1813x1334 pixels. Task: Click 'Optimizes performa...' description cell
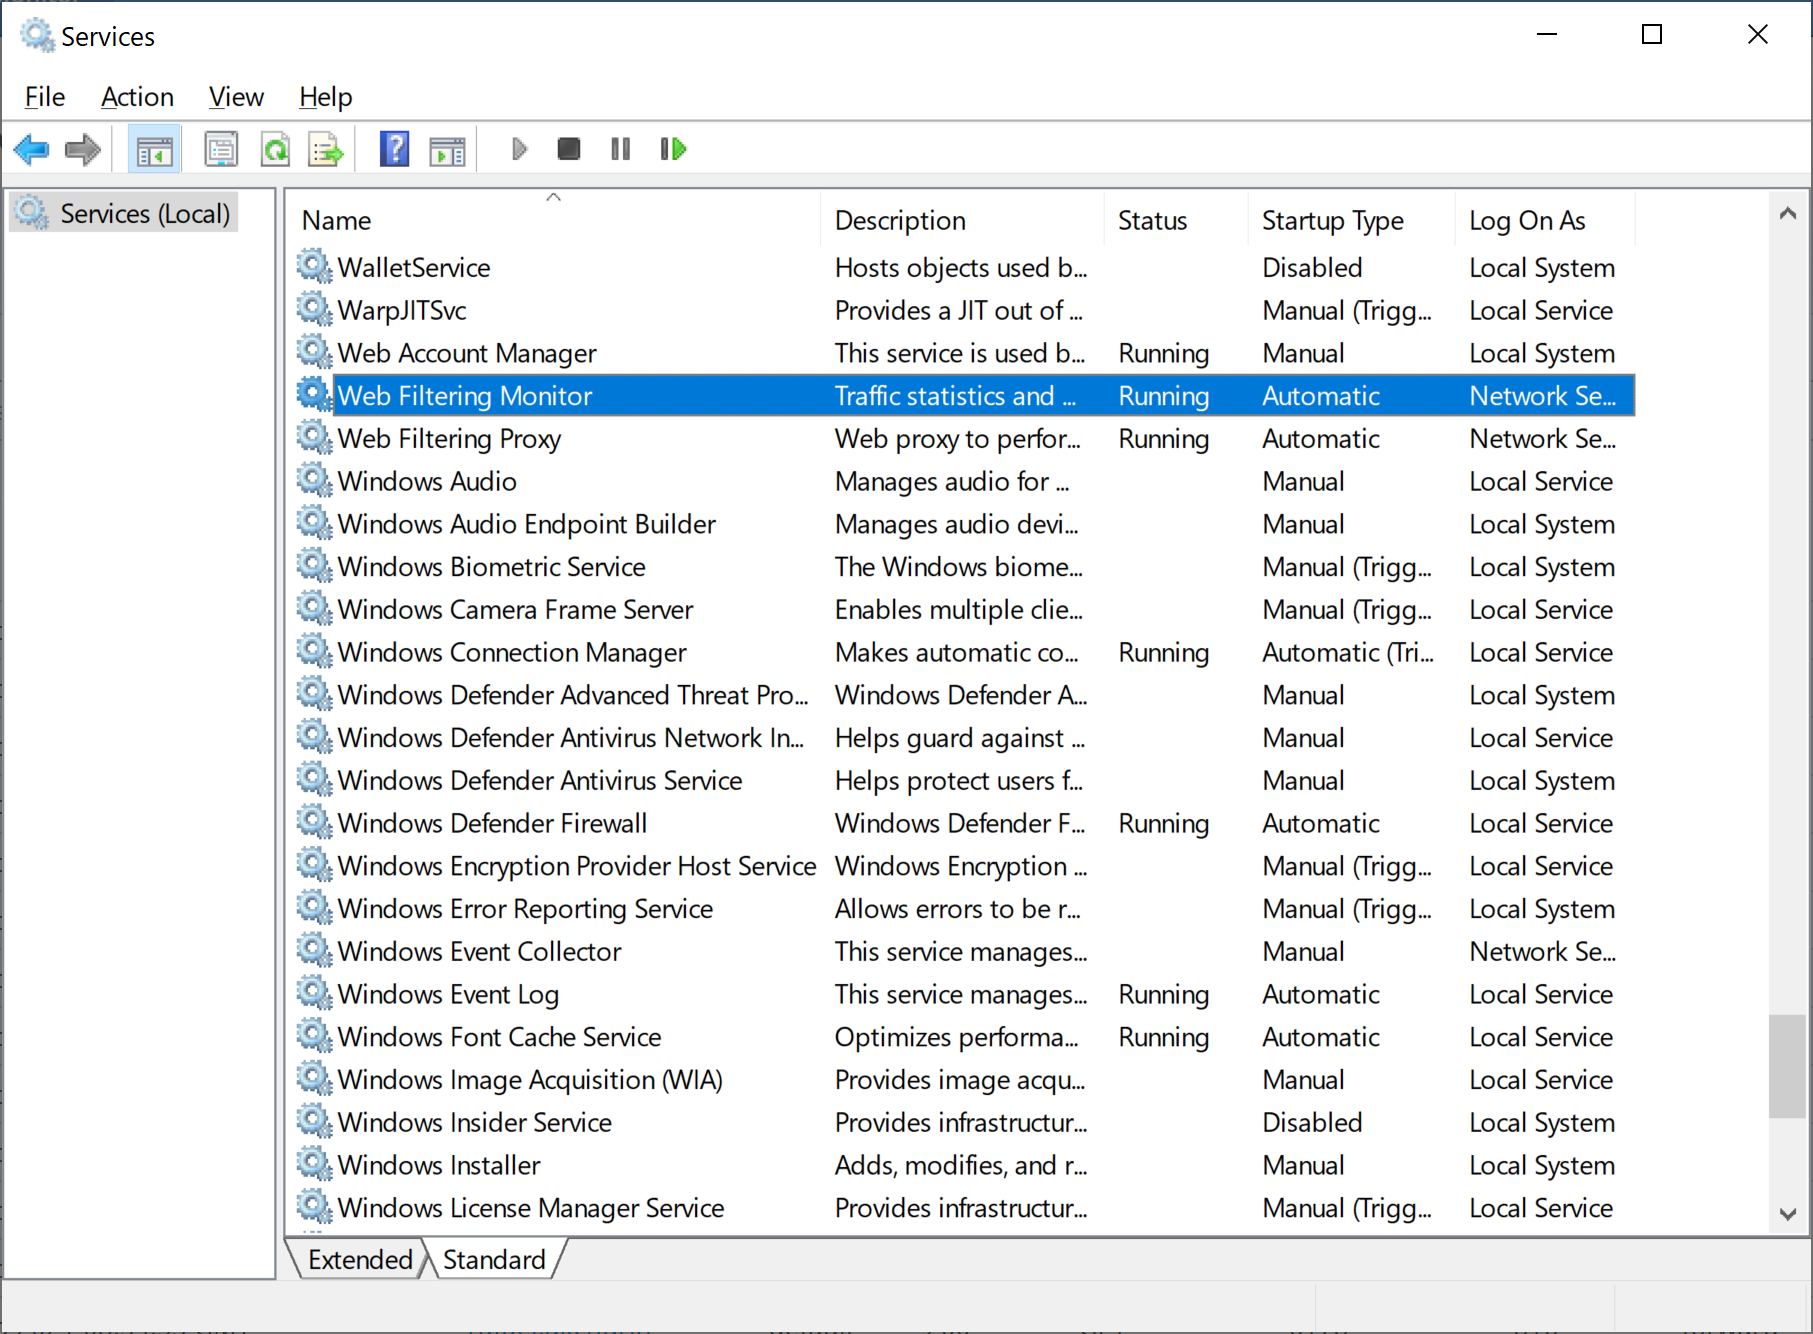[957, 1037]
